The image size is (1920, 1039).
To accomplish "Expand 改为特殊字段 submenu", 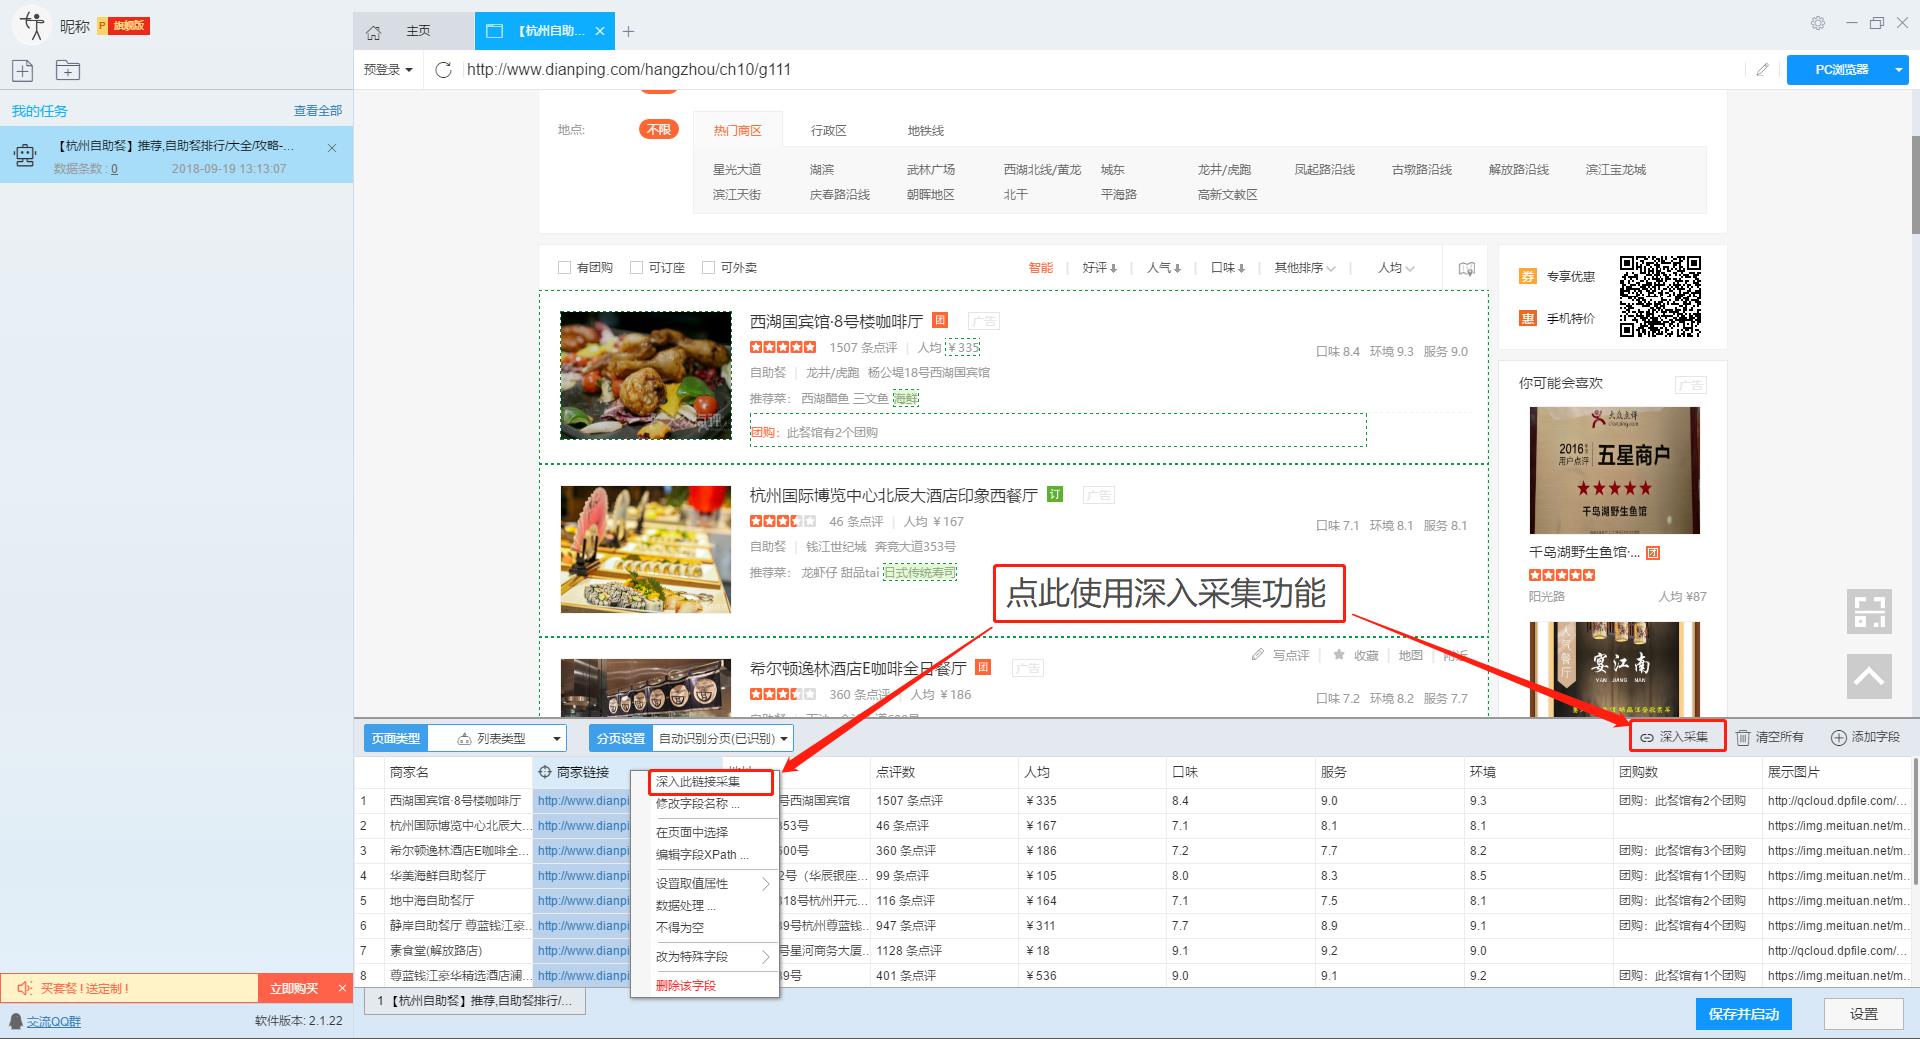I will pyautogui.click(x=704, y=956).
